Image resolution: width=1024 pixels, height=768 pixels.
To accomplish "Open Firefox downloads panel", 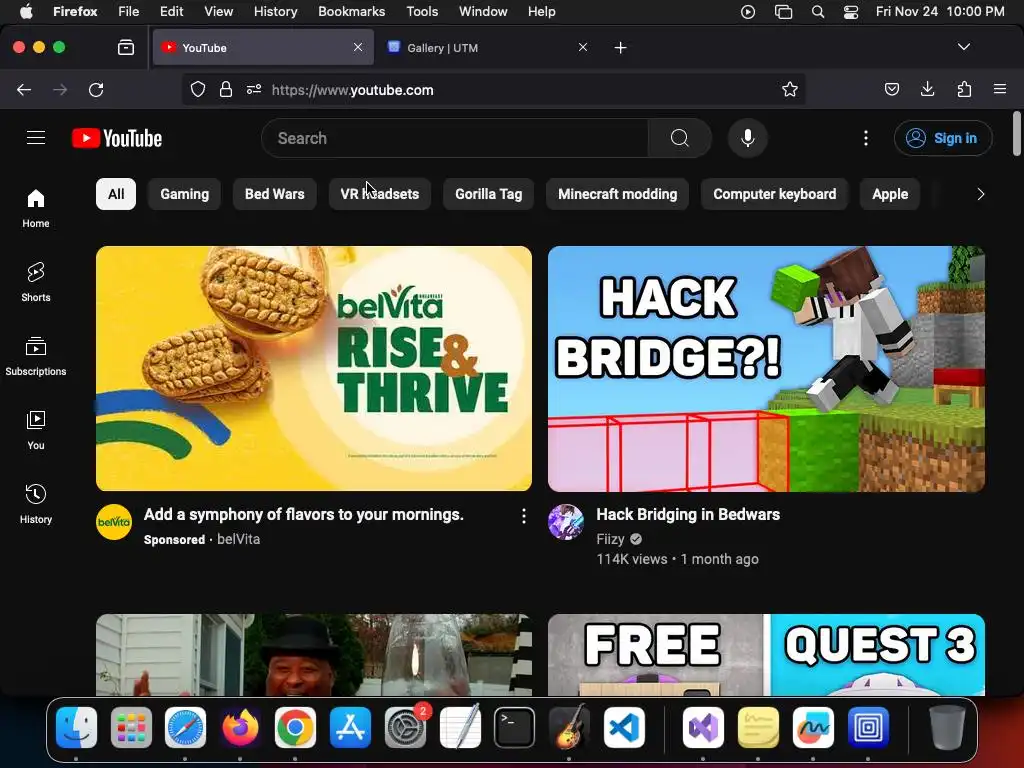I will 927,89.
